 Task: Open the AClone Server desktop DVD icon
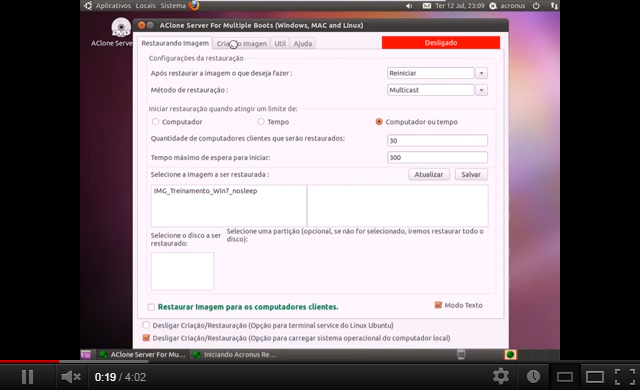pos(121,28)
